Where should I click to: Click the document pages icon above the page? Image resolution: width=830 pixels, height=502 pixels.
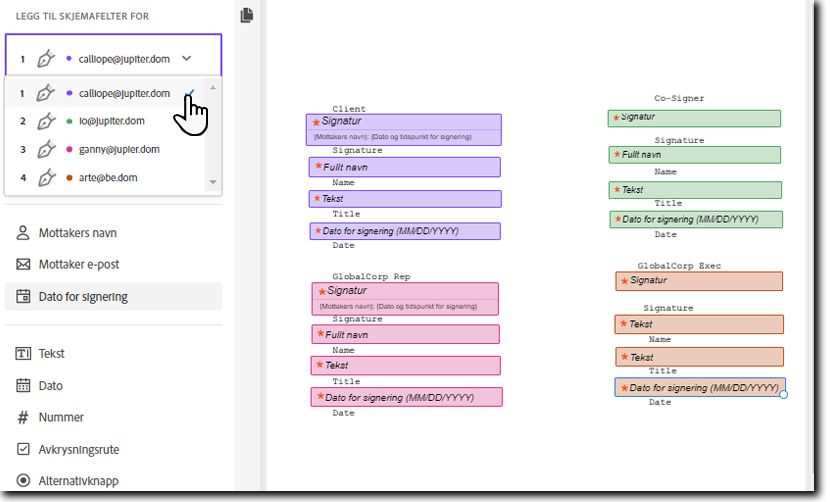pyautogui.click(x=247, y=15)
